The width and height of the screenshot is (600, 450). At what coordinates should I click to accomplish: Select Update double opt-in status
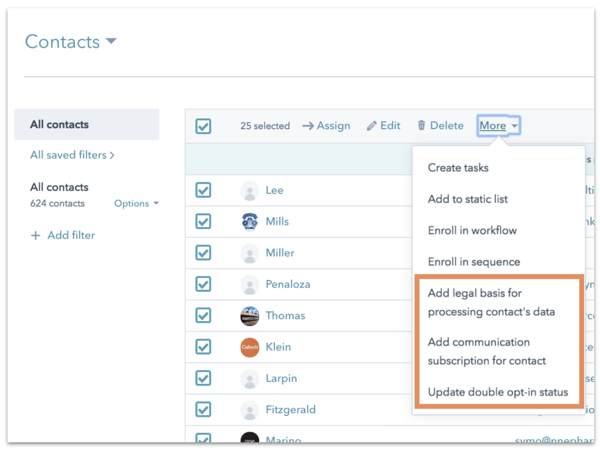tap(497, 392)
